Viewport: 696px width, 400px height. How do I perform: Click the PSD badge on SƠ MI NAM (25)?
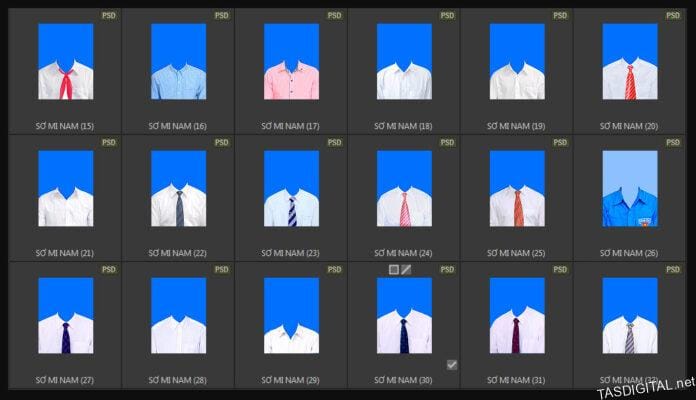click(x=560, y=143)
